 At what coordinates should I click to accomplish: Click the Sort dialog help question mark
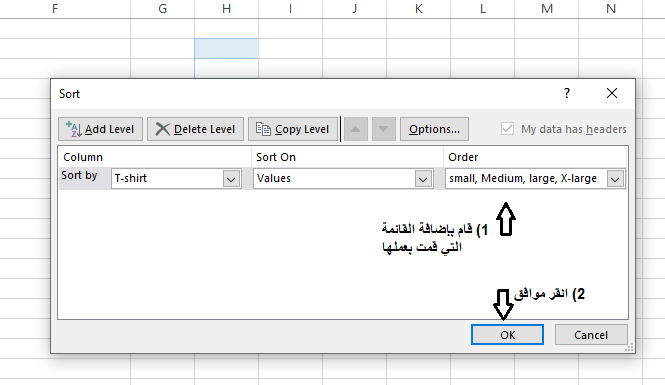567,93
